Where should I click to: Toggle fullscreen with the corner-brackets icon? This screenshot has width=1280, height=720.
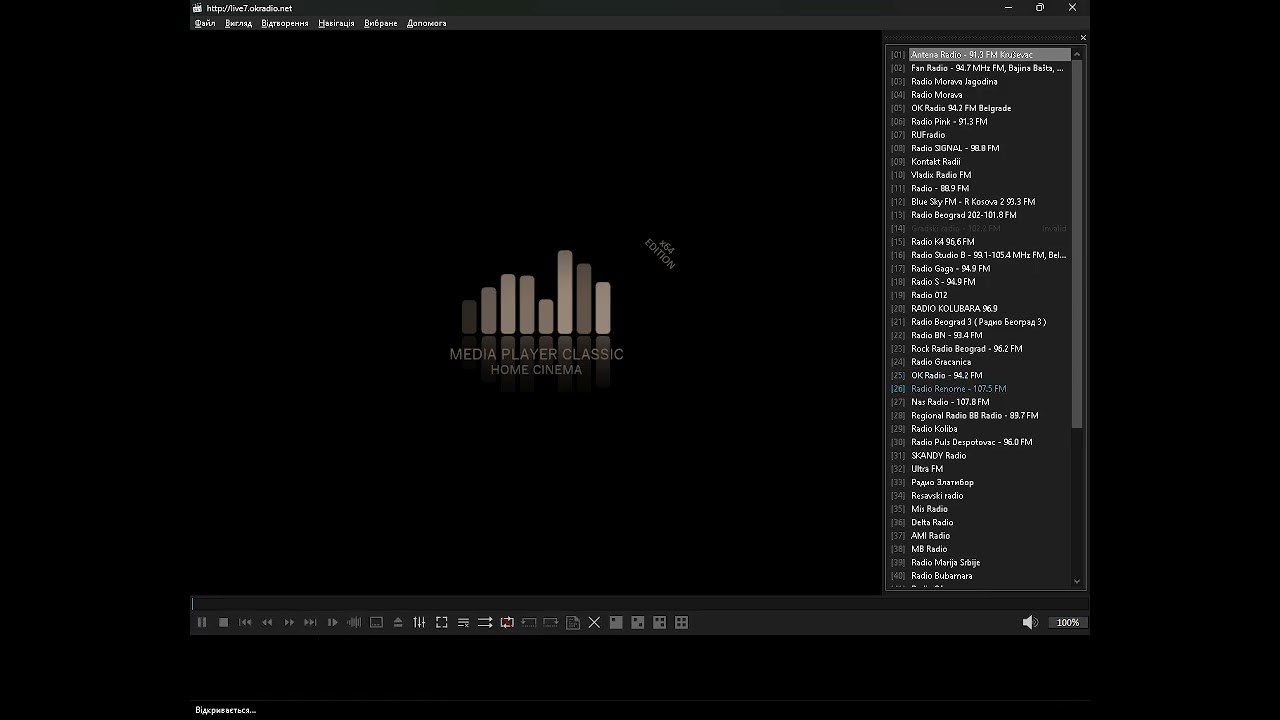(442, 622)
